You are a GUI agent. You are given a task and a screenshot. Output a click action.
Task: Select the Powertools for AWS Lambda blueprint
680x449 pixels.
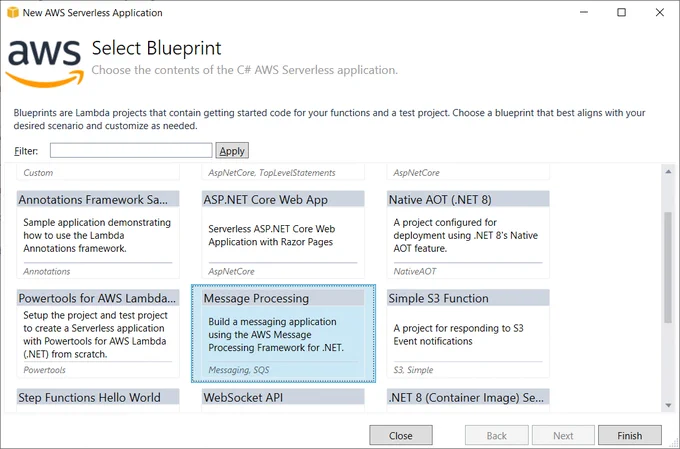(98, 333)
